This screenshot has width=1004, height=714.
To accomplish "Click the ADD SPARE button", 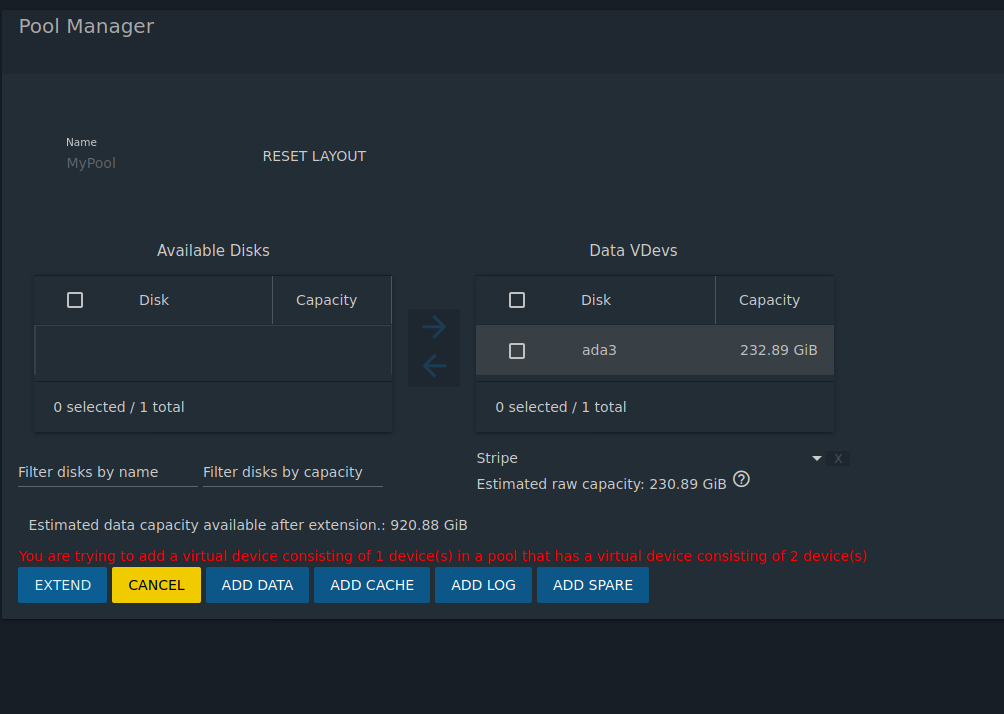I will pos(592,585).
